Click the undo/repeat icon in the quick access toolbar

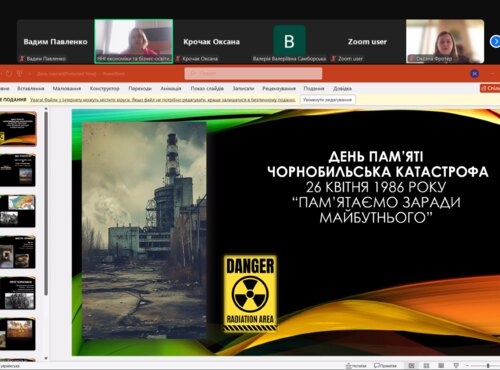tap(9, 73)
